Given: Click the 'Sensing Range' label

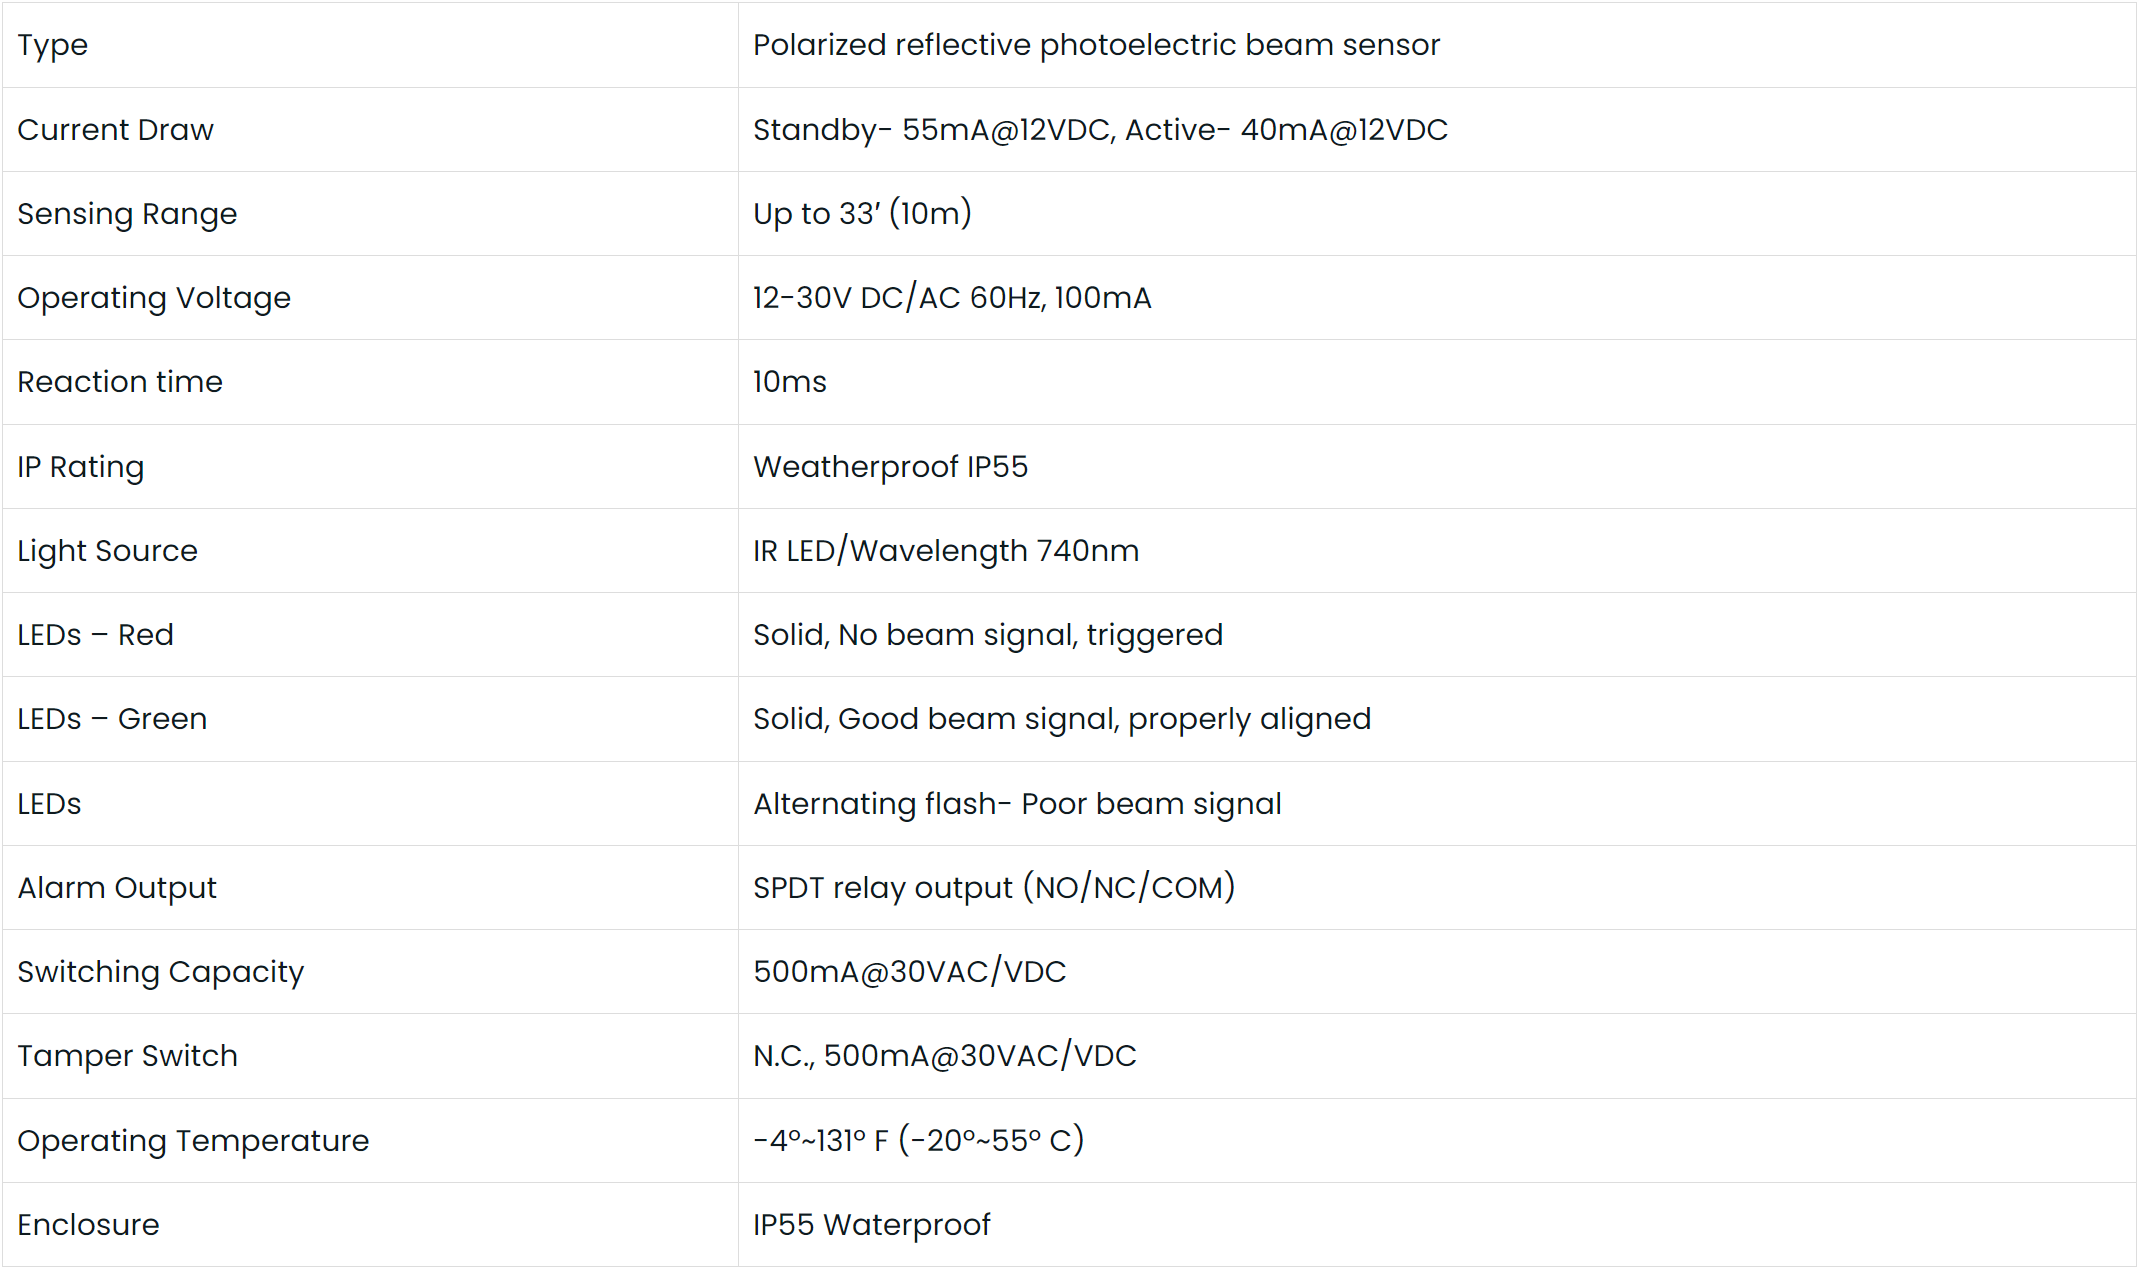Looking at the screenshot, I should click(127, 214).
